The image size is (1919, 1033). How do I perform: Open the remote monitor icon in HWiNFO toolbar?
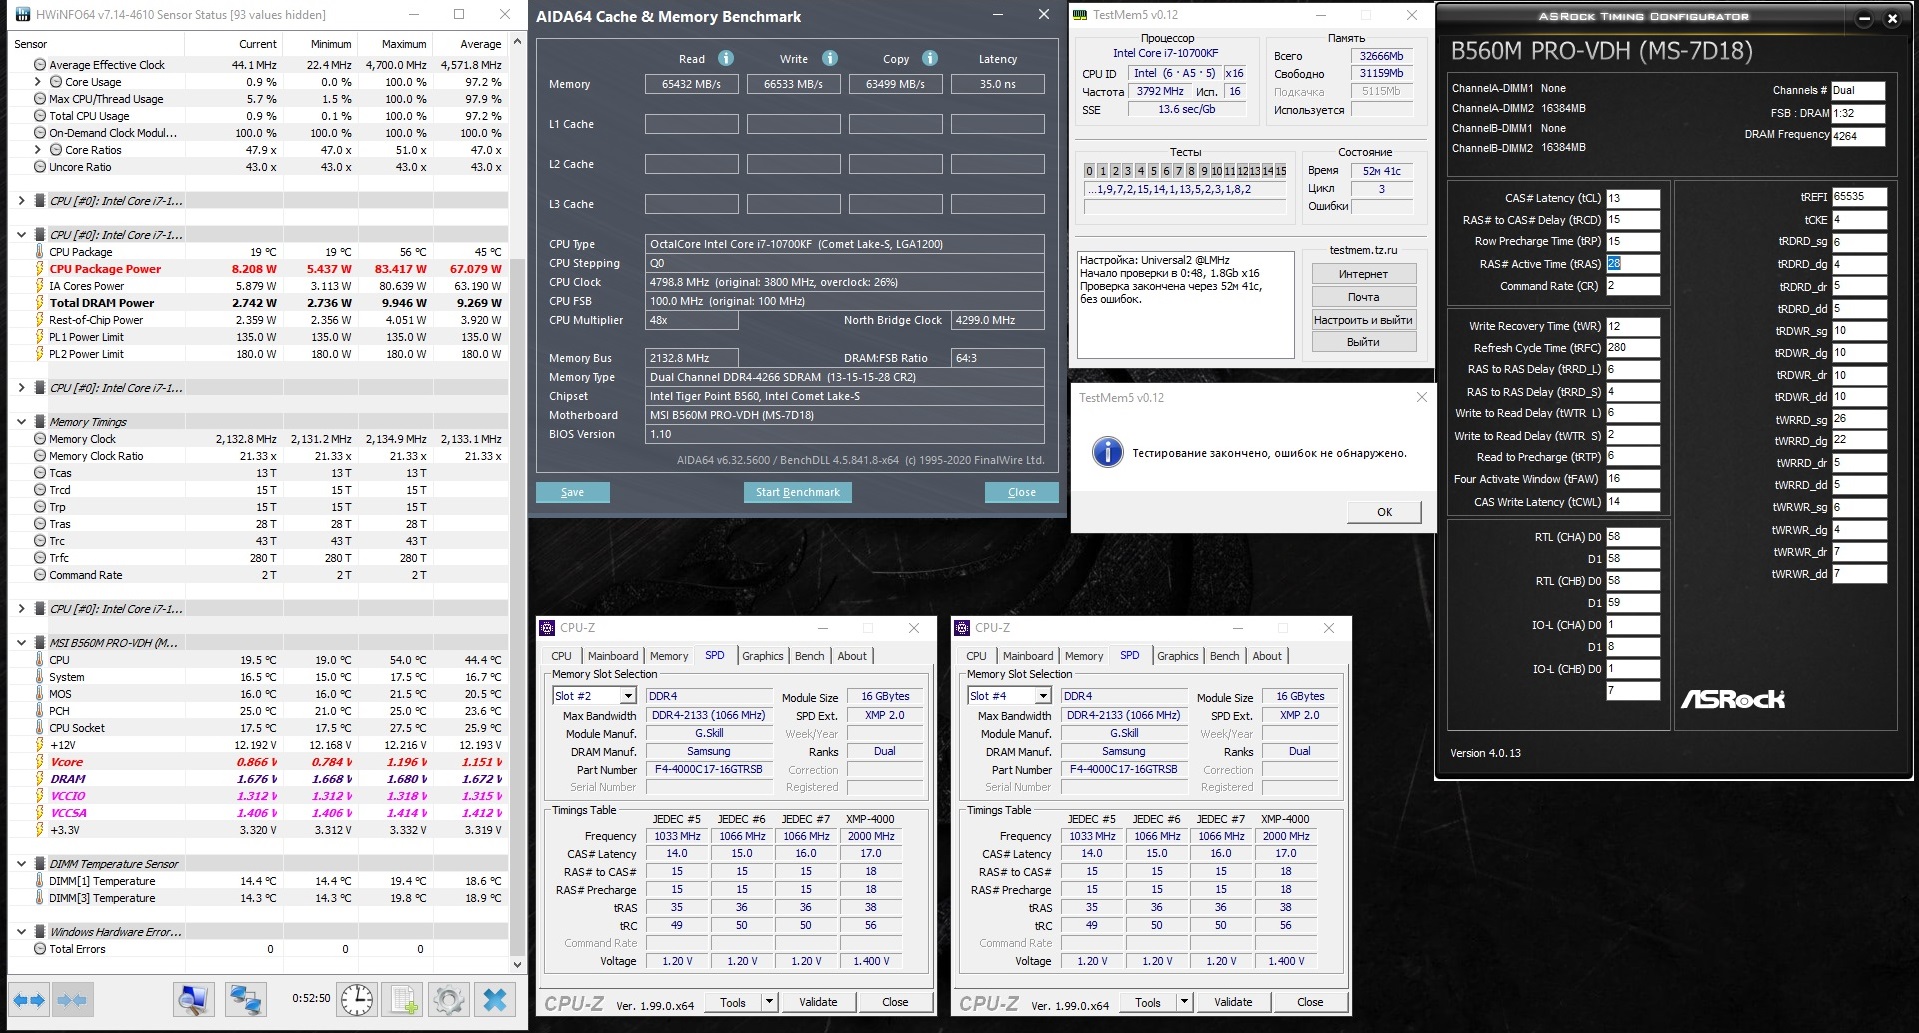coord(194,999)
